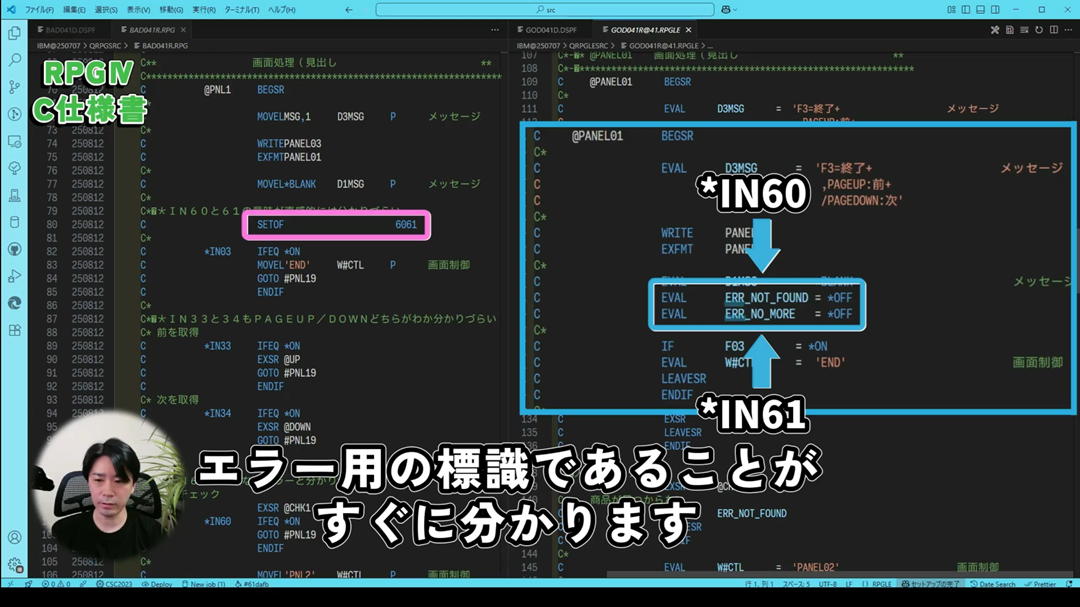This screenshot has width=1080, height=607.
Task: Open the Source Control view
Action: coord(14,87)
